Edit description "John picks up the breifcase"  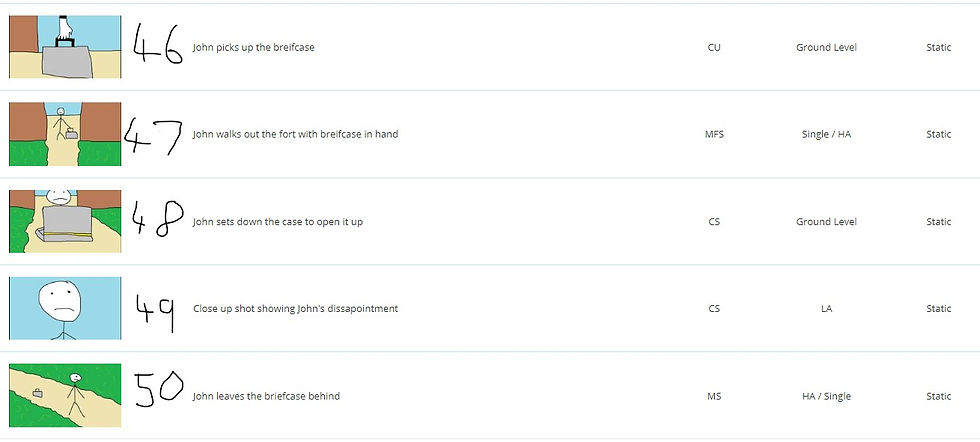click(253, 47)
